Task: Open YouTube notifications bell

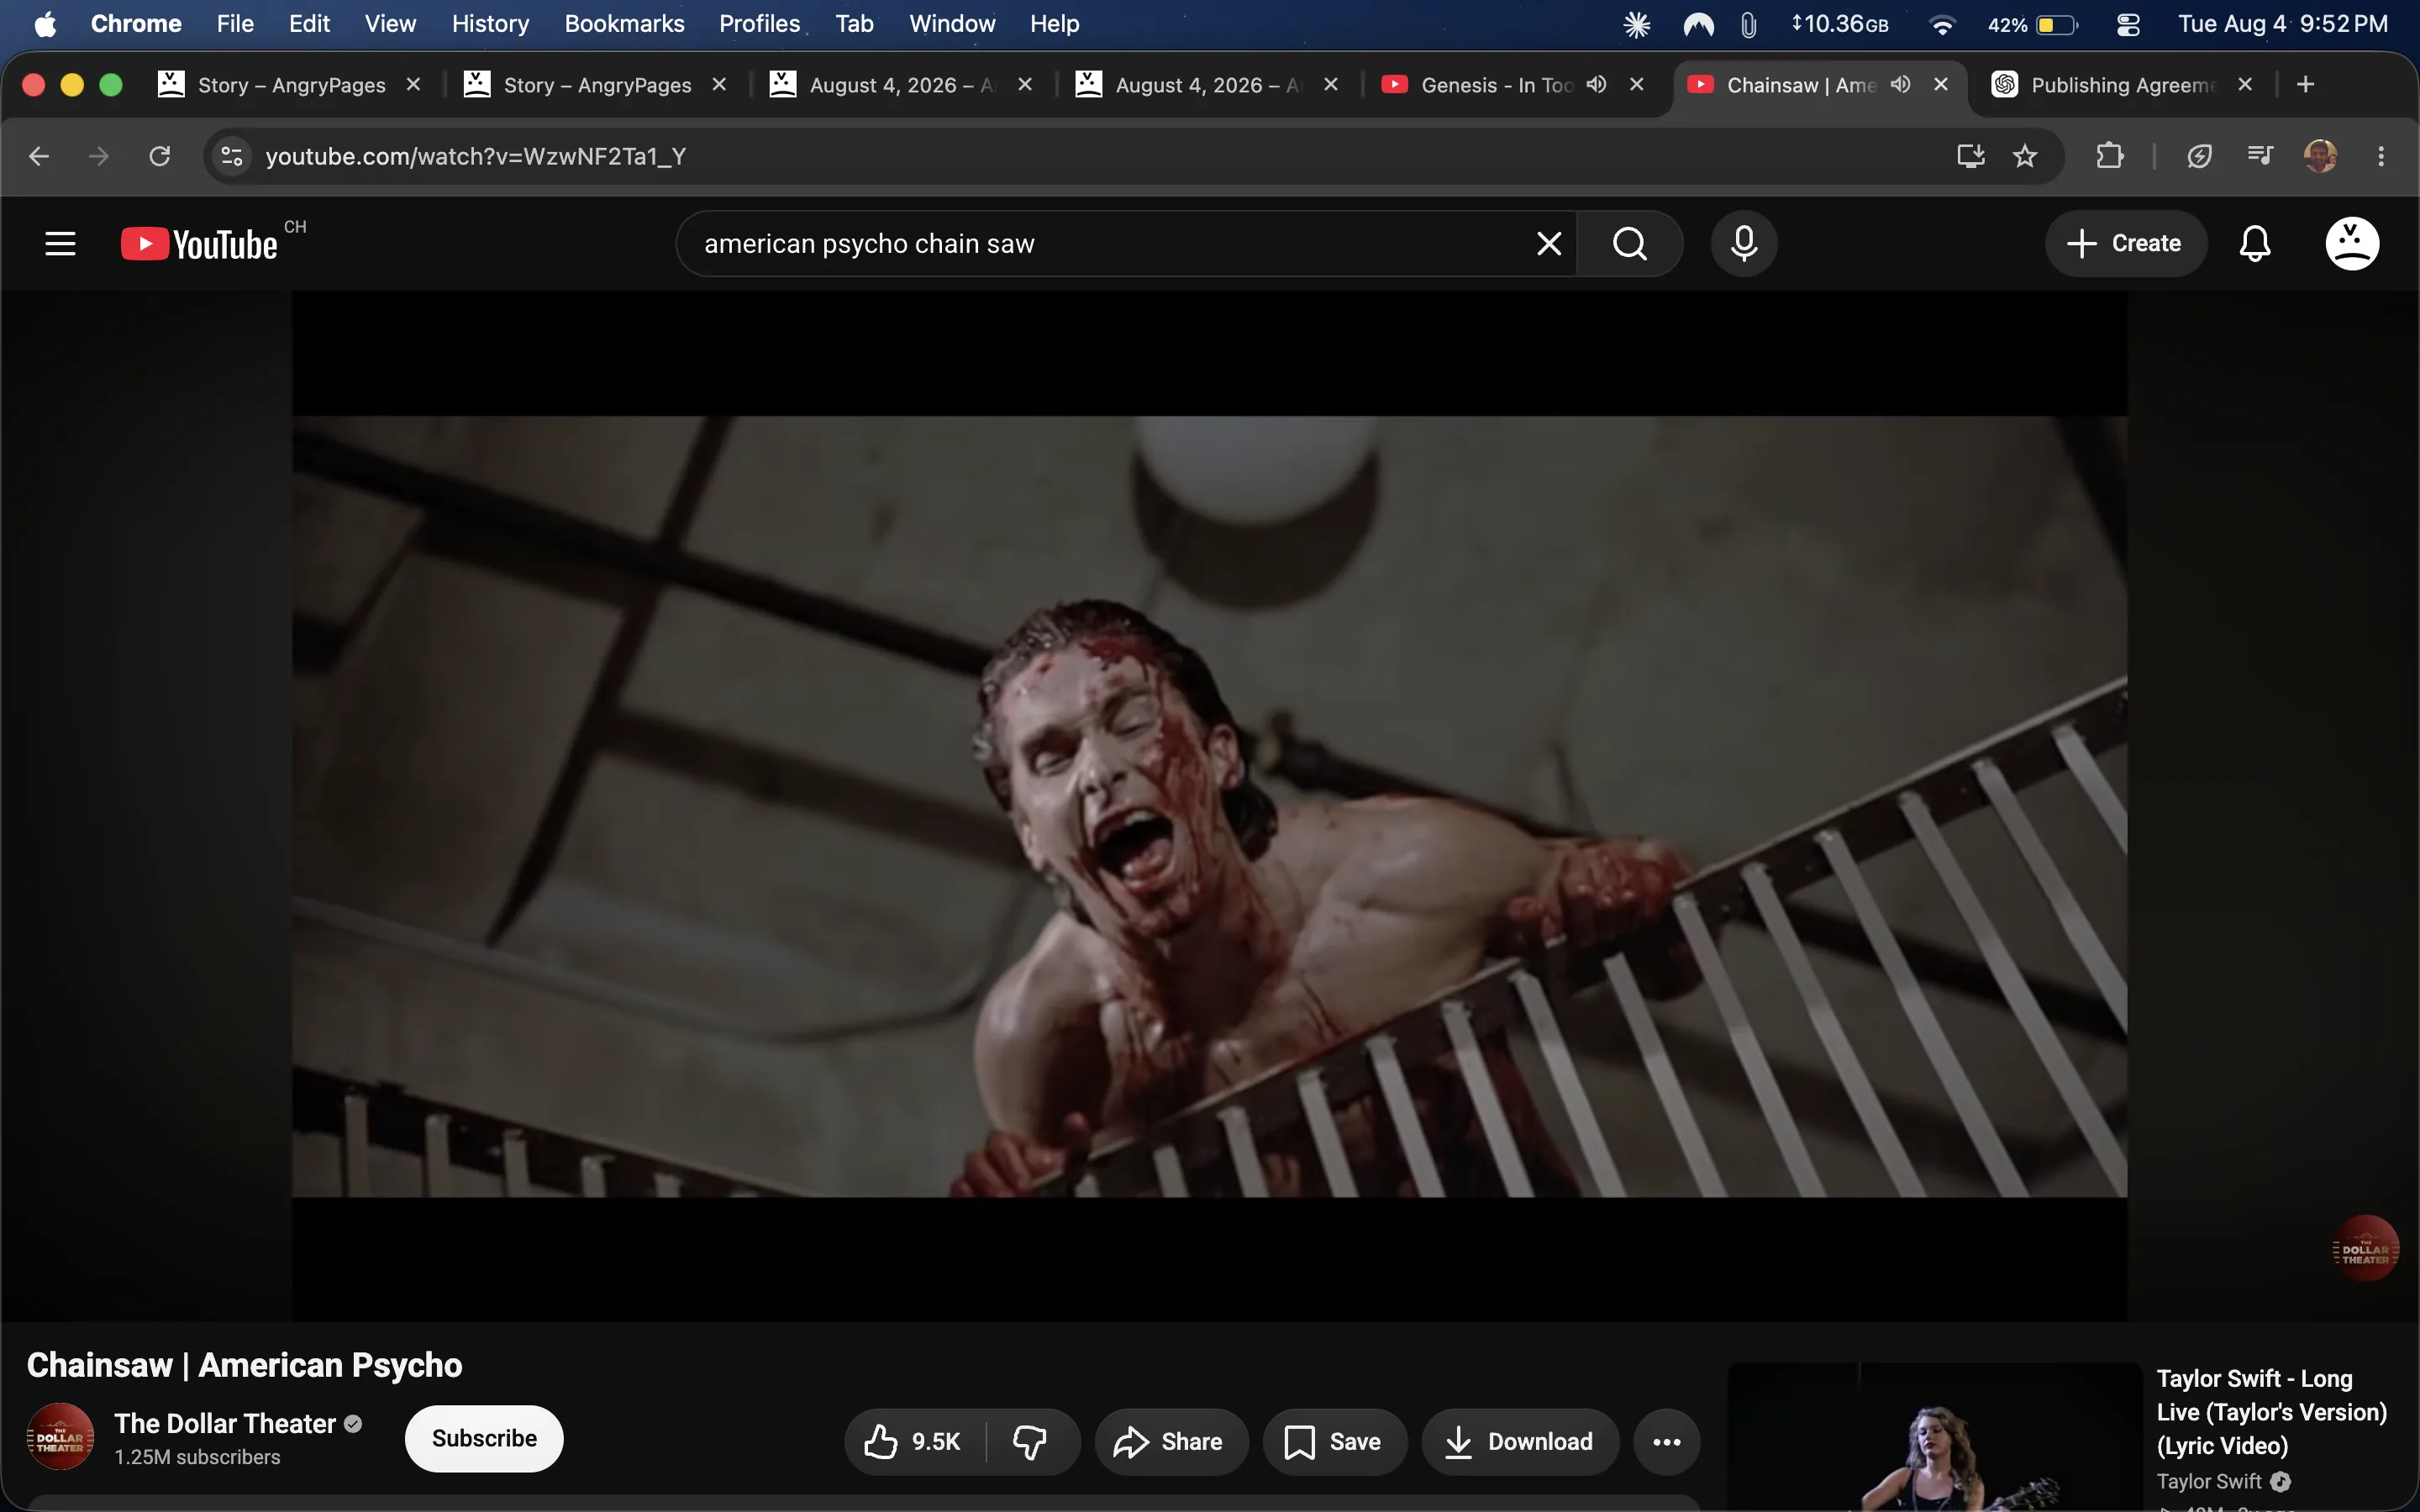Action: pos(2255,243)
